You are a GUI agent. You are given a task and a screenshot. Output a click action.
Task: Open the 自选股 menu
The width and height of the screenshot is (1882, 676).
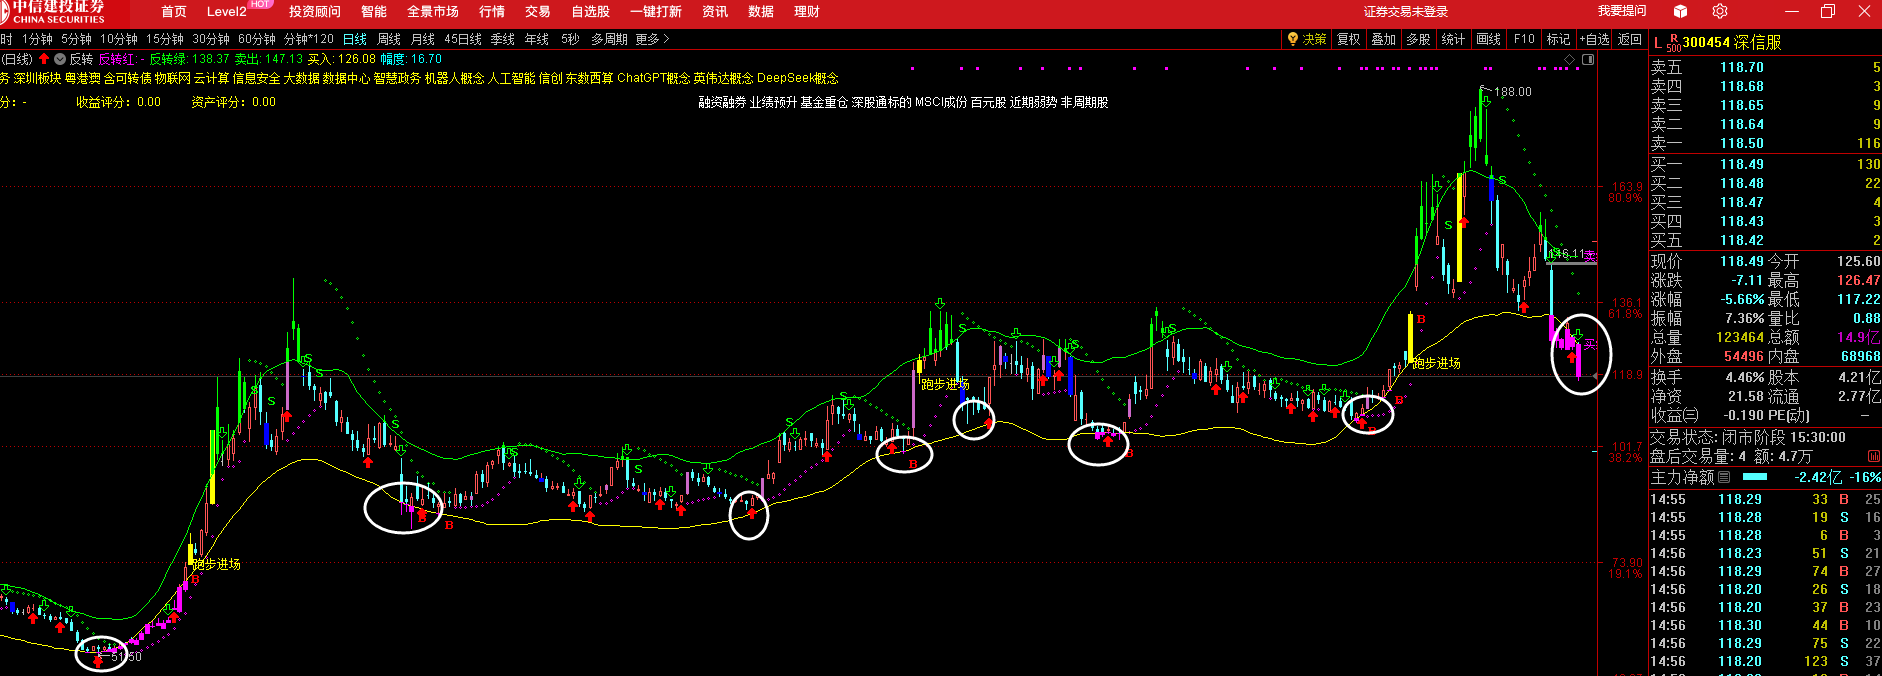[x=590, y=12]
